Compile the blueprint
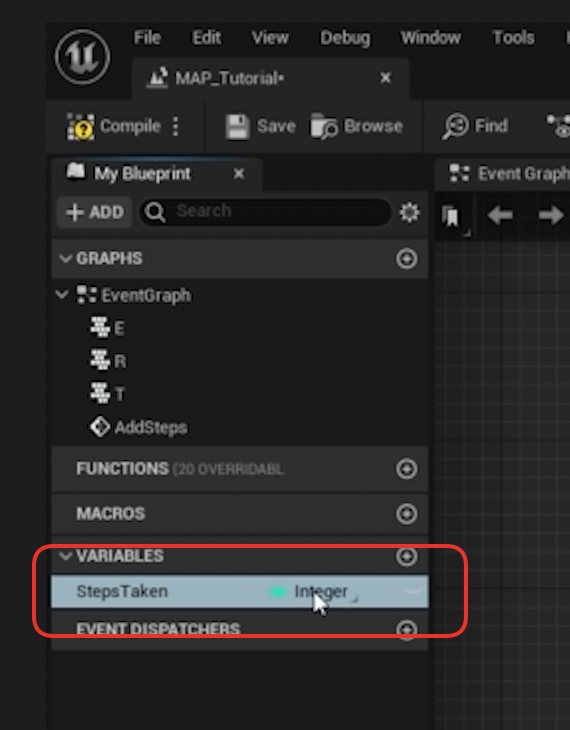The image size is (570, 730). pyautogui.click(x=114, y=126)
